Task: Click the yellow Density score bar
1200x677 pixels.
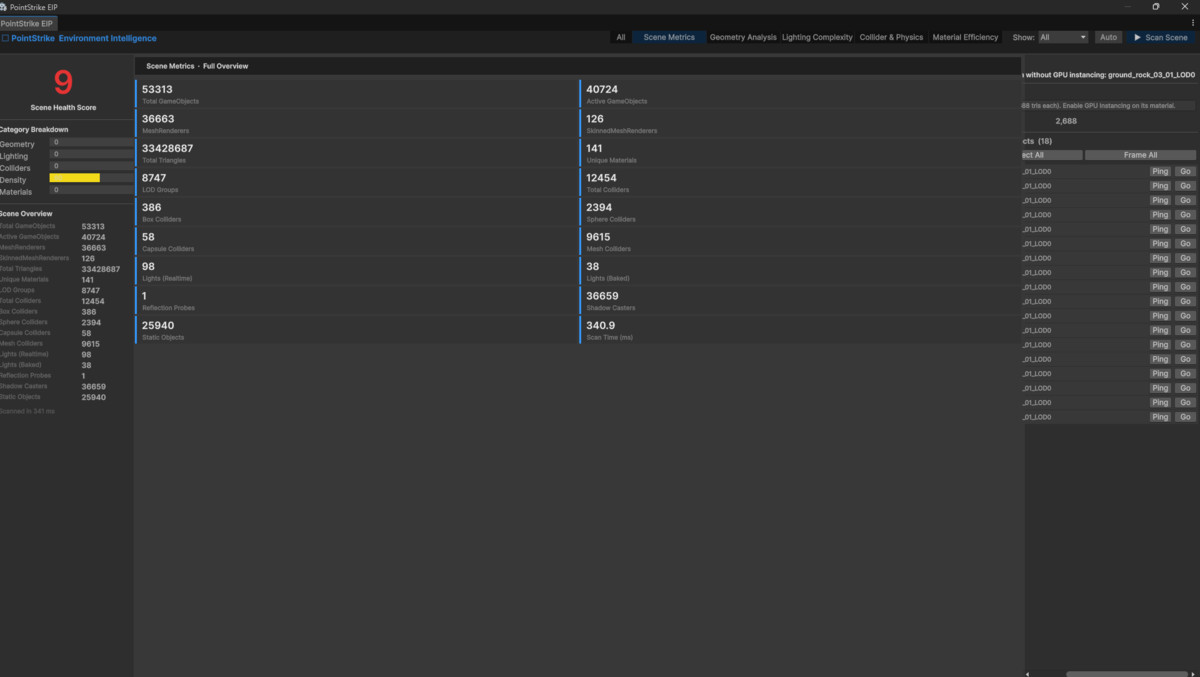Action: (75, 178)
